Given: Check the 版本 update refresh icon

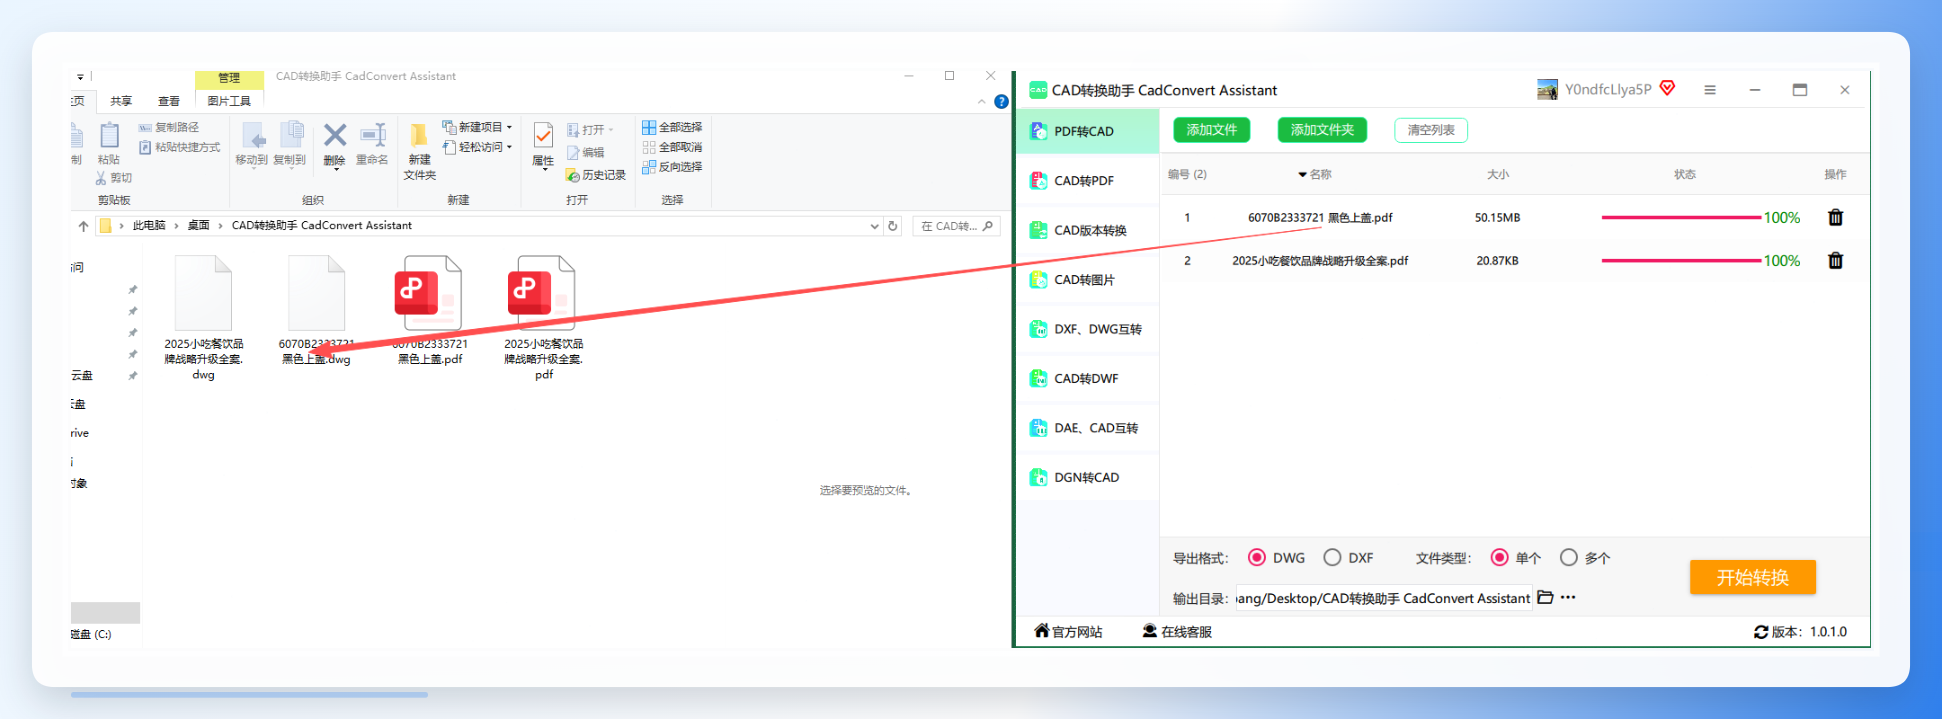Looking at the screenshot, I should point(1760,632).
